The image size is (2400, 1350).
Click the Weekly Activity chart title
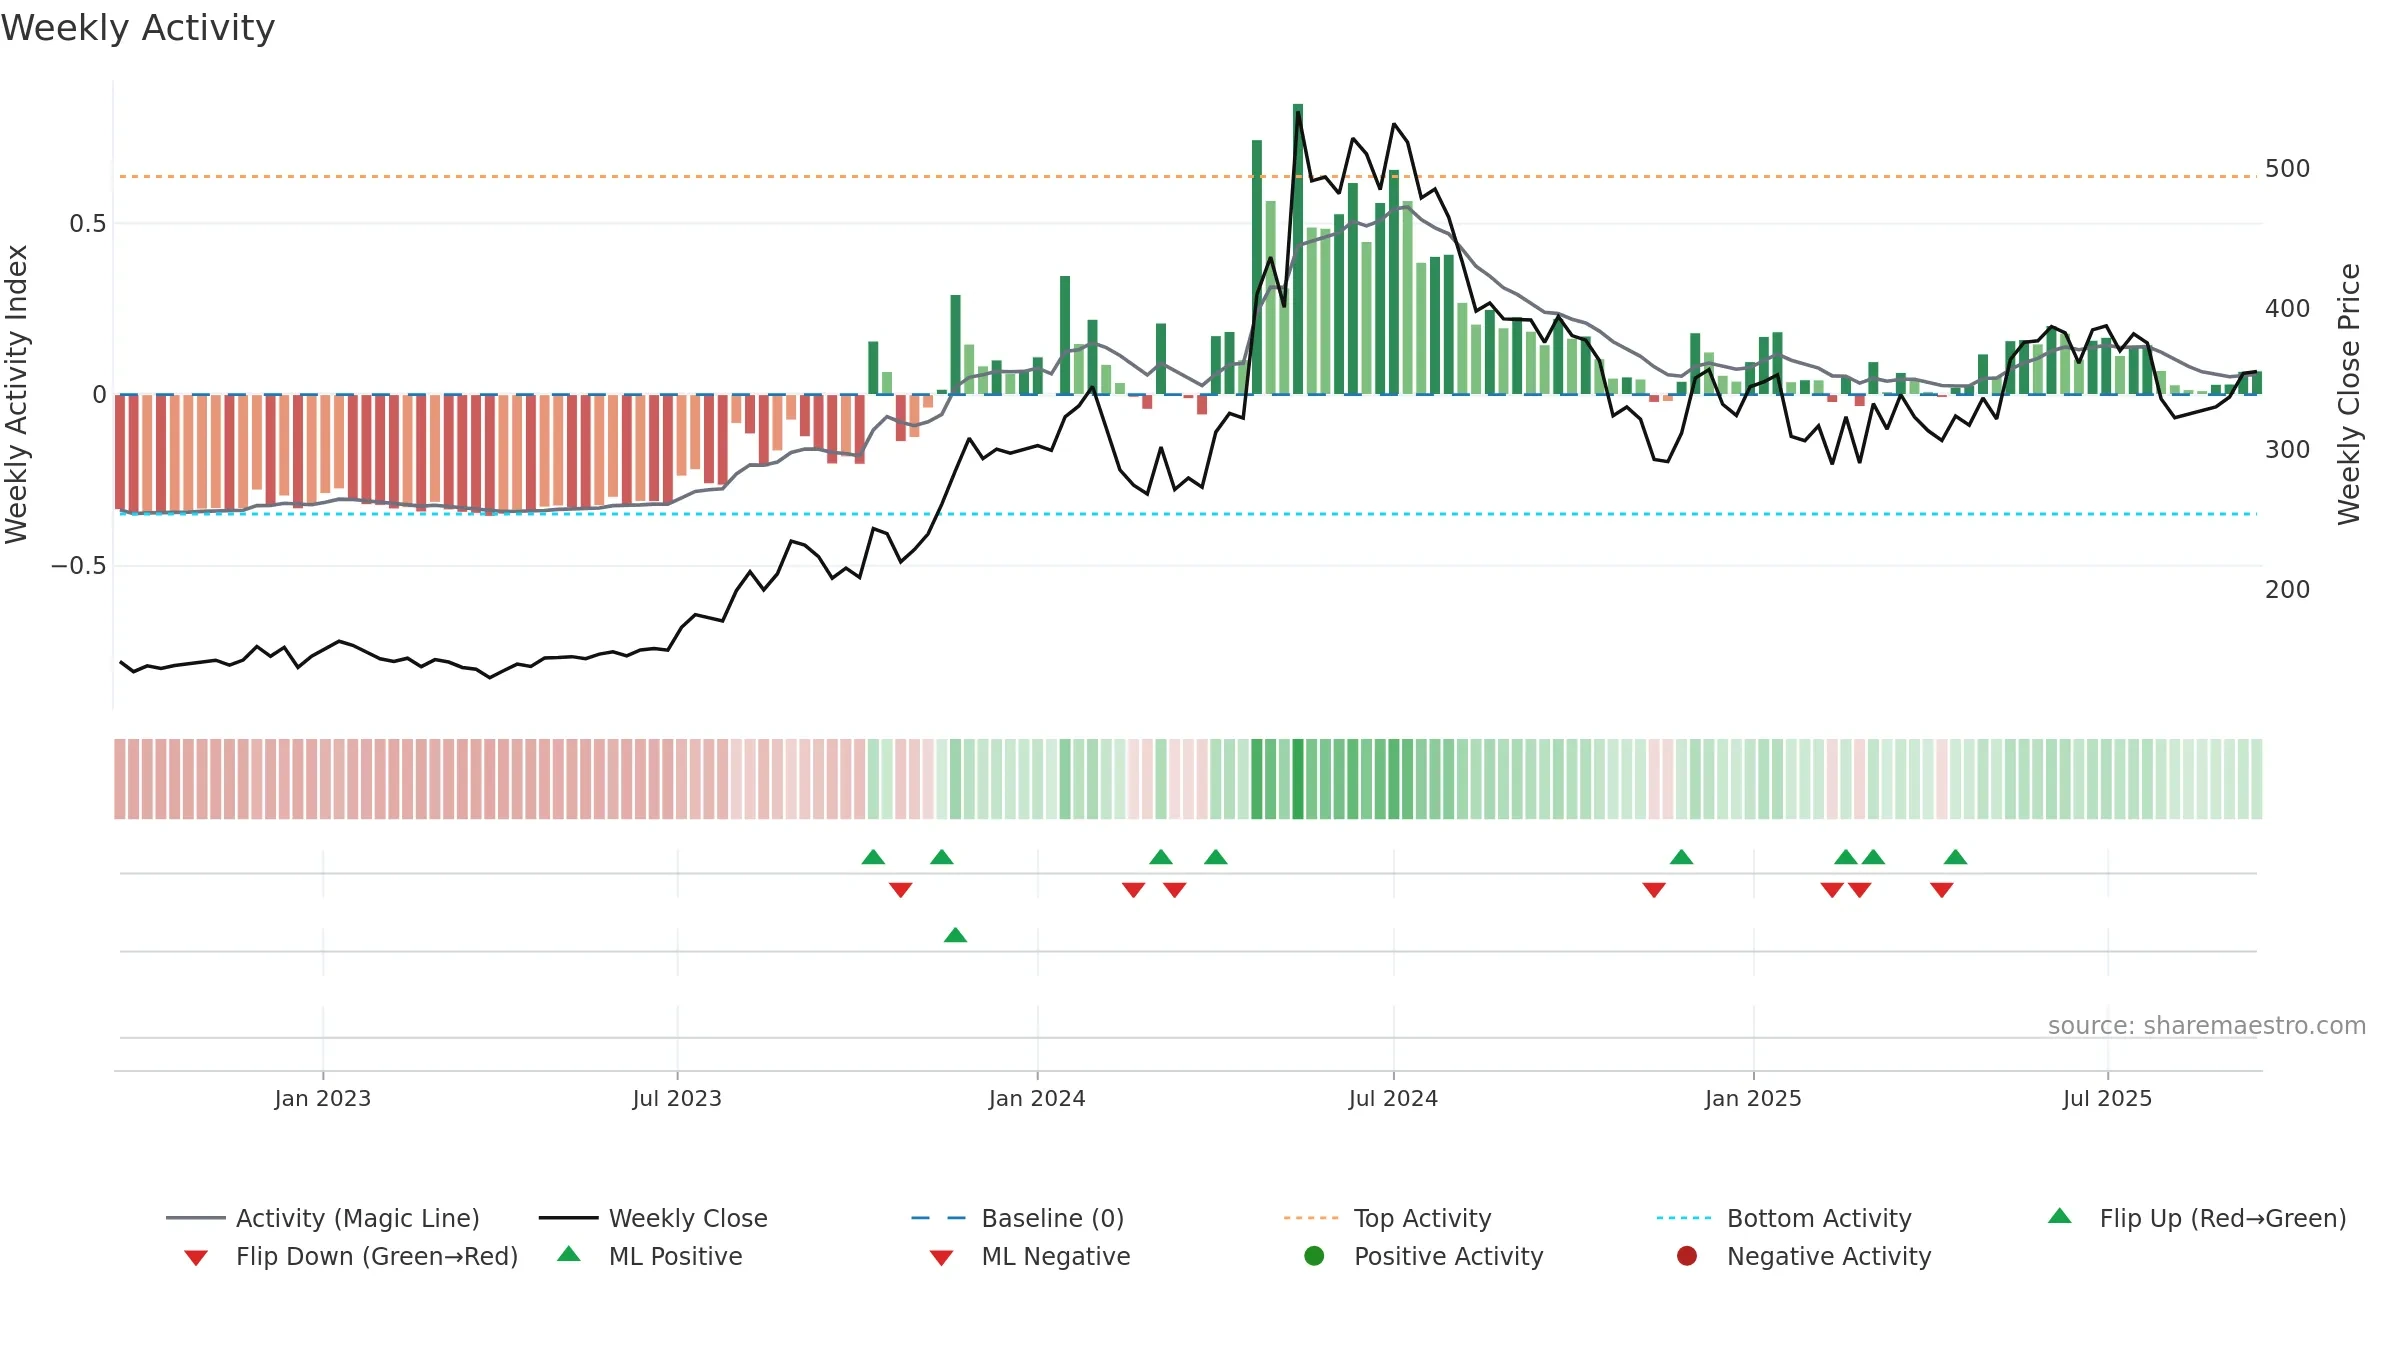138,28
